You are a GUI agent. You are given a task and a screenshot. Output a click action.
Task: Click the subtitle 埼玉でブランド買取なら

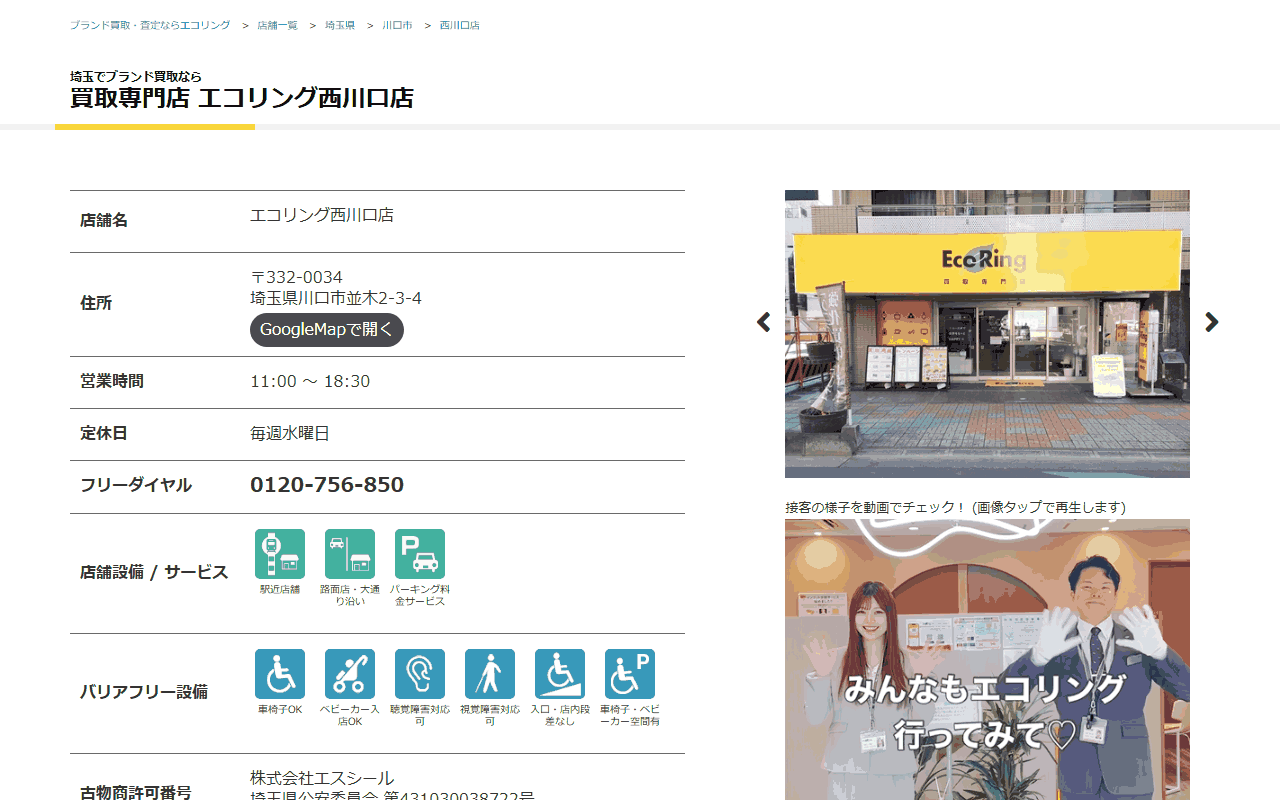point(136,76)
